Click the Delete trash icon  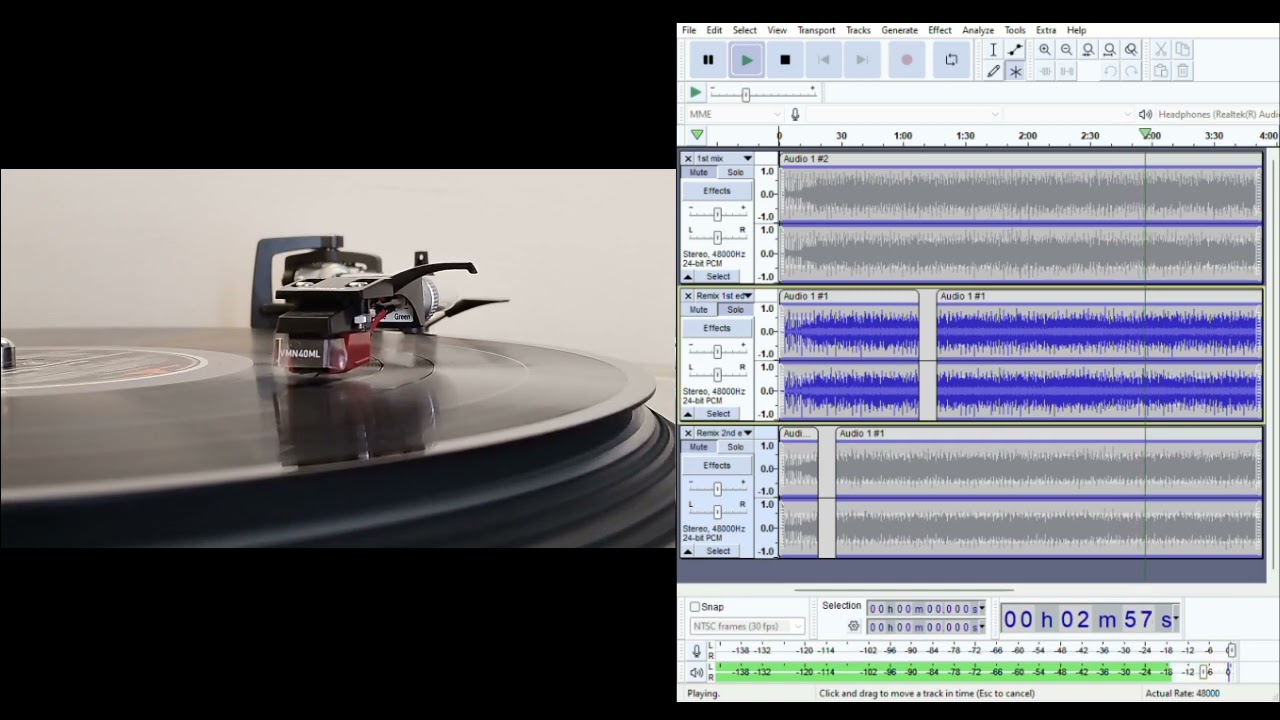pos(1183,71)
